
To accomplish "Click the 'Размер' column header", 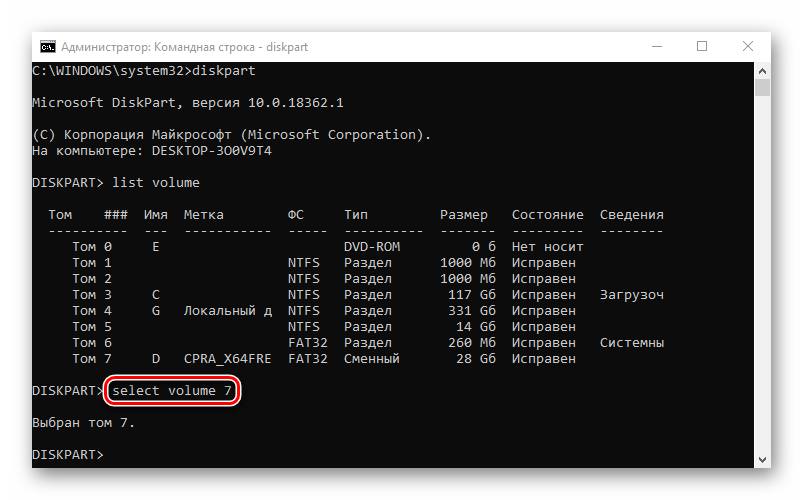I will [x=463, y=214].
